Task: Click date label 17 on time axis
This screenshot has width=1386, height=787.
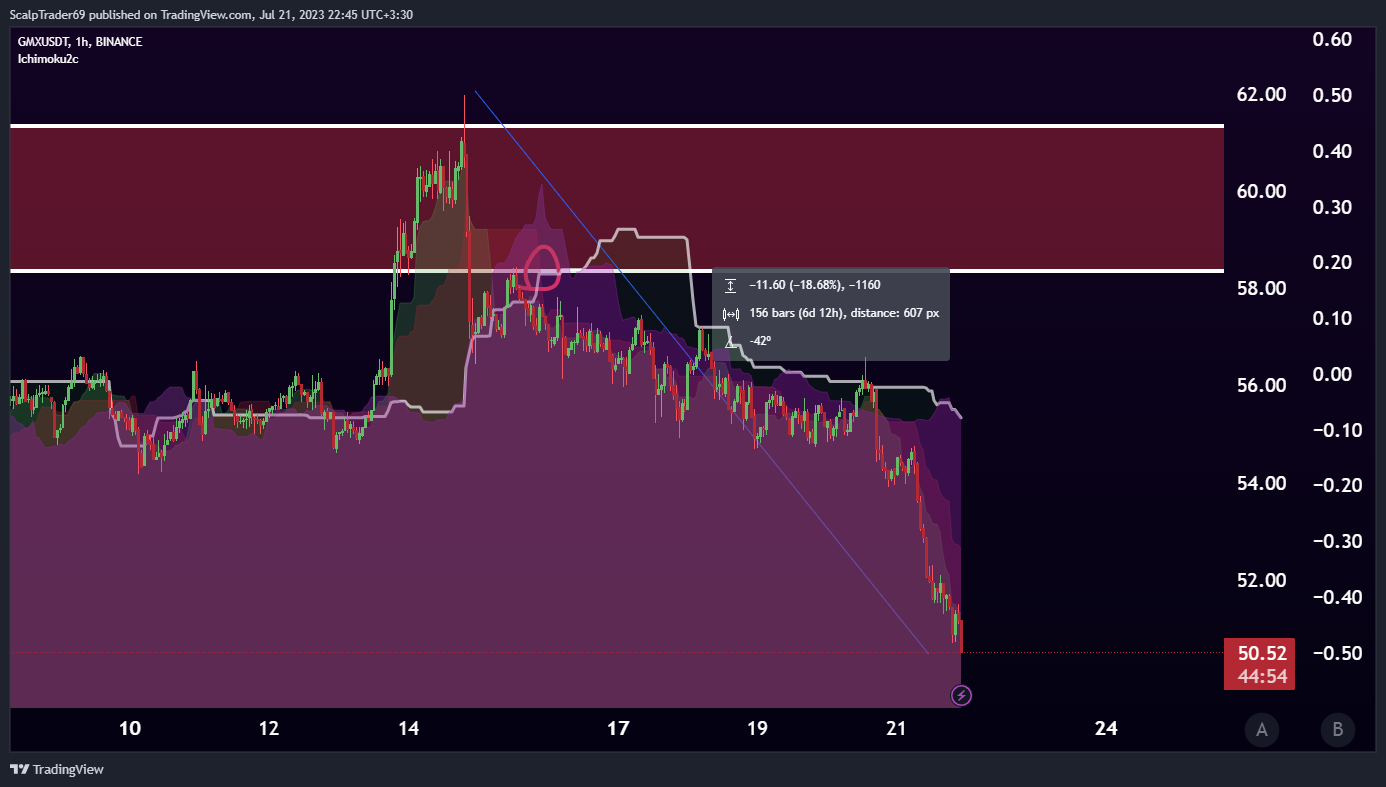Action: [x=618, y=728]
